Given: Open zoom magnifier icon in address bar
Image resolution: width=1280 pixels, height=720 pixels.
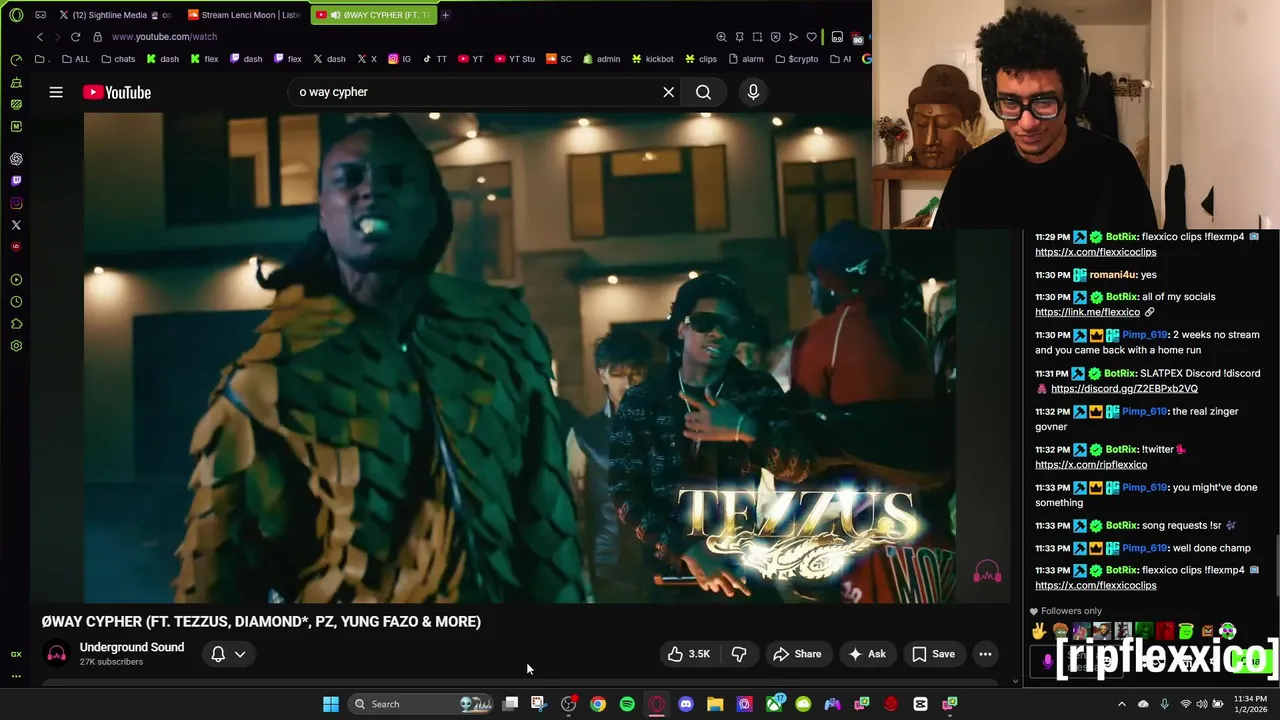Looking at the screenshot, I should coord(721,37).
